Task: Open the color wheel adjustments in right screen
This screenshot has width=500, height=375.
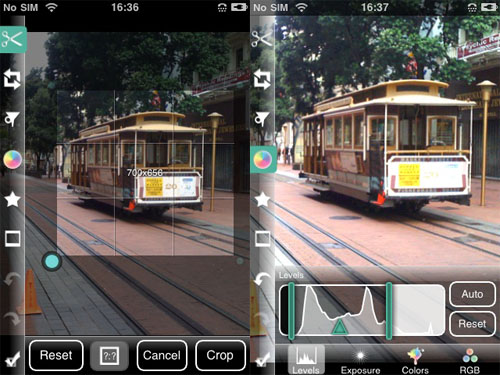Action: click(263, 159)
